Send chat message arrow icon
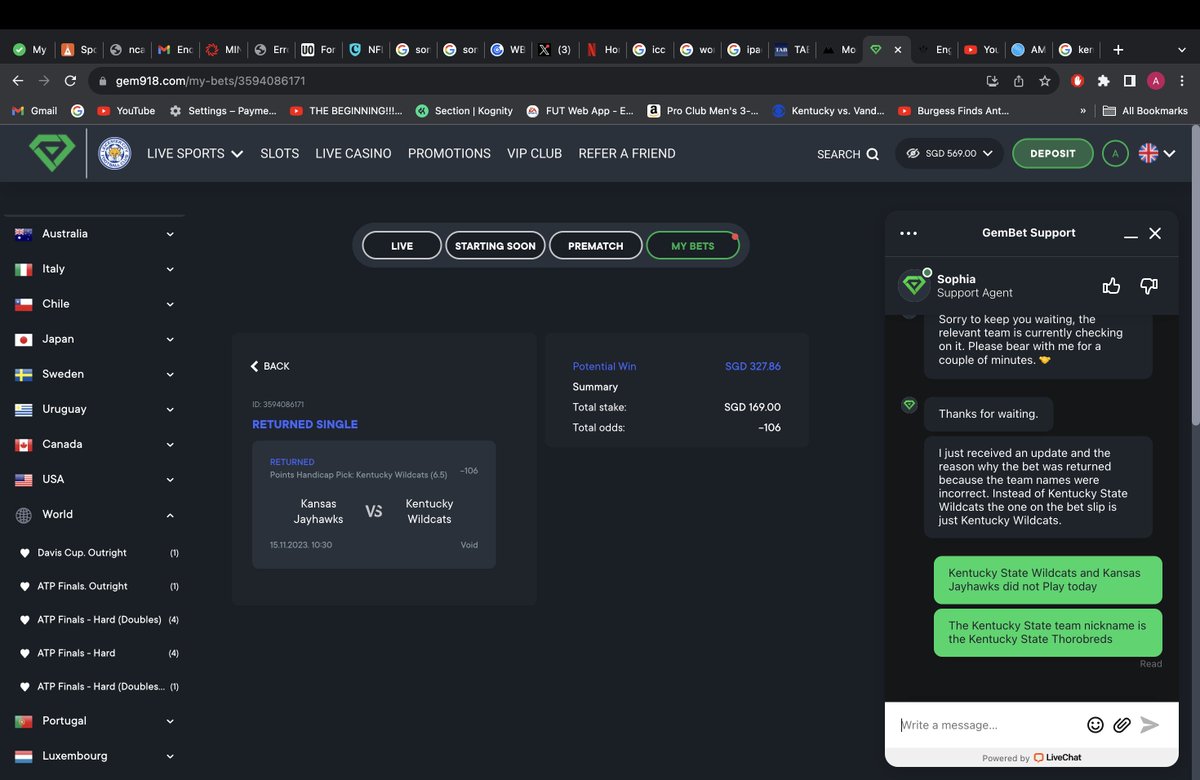The height and width of the screenshot is (780, 1200). [1150, 725]
